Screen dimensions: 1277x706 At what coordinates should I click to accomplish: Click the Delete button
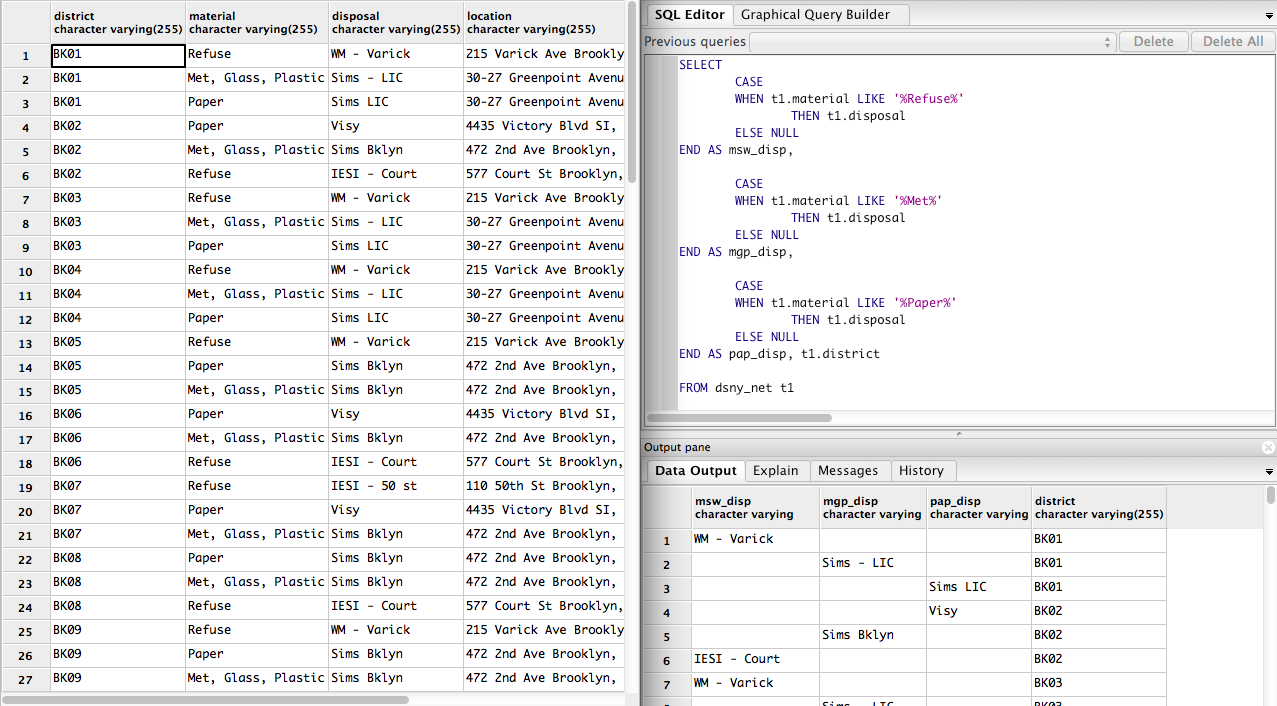point(1153,42)
